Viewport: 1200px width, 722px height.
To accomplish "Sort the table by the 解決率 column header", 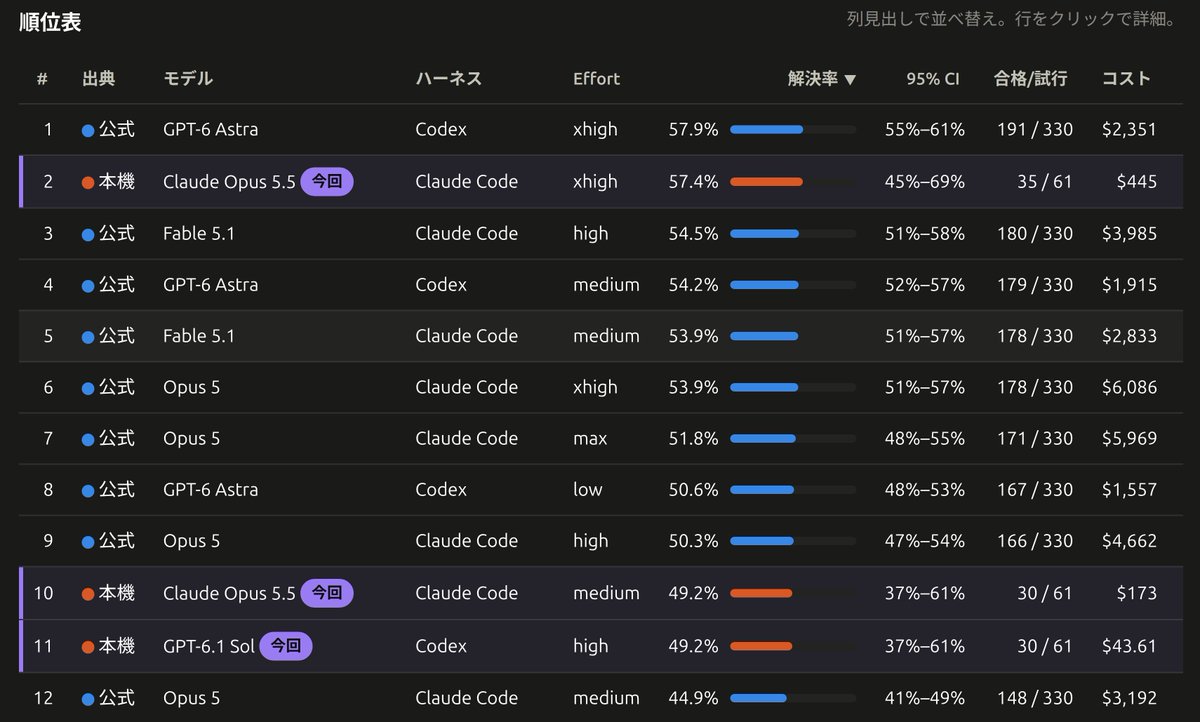I will click(821, 79).
